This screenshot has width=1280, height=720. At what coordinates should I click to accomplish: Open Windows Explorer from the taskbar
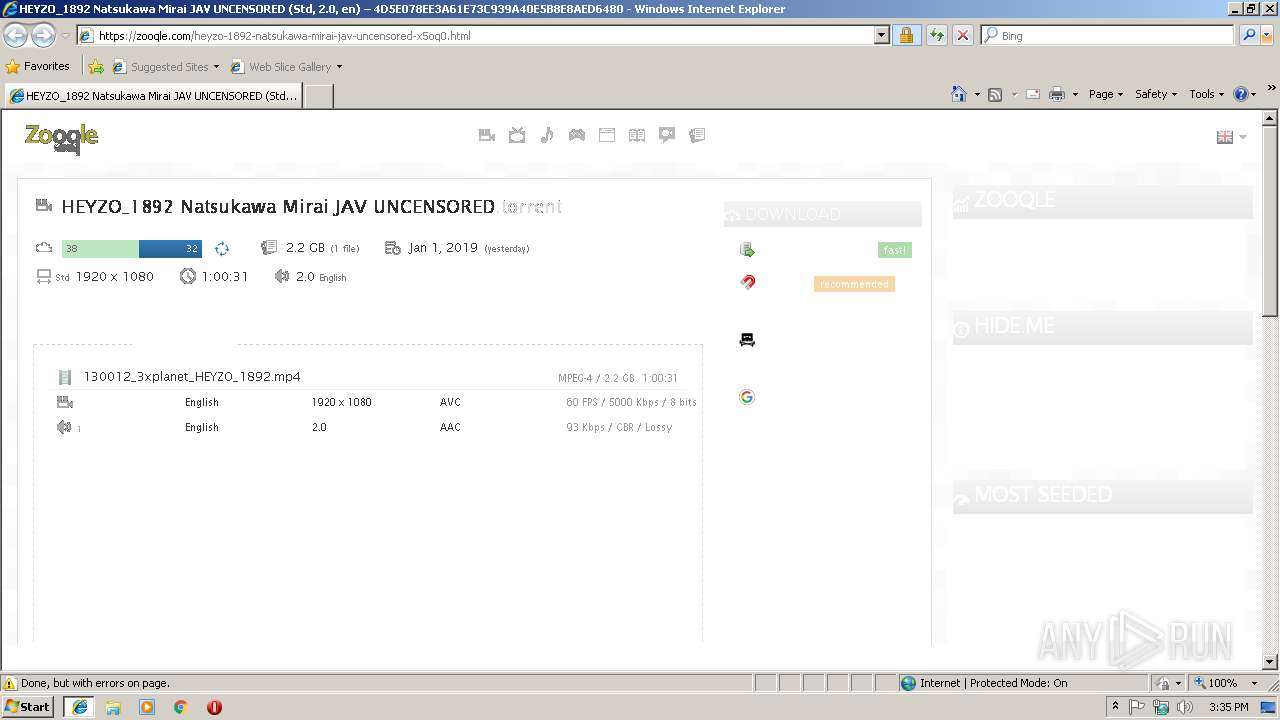click(x=113, y=707)
